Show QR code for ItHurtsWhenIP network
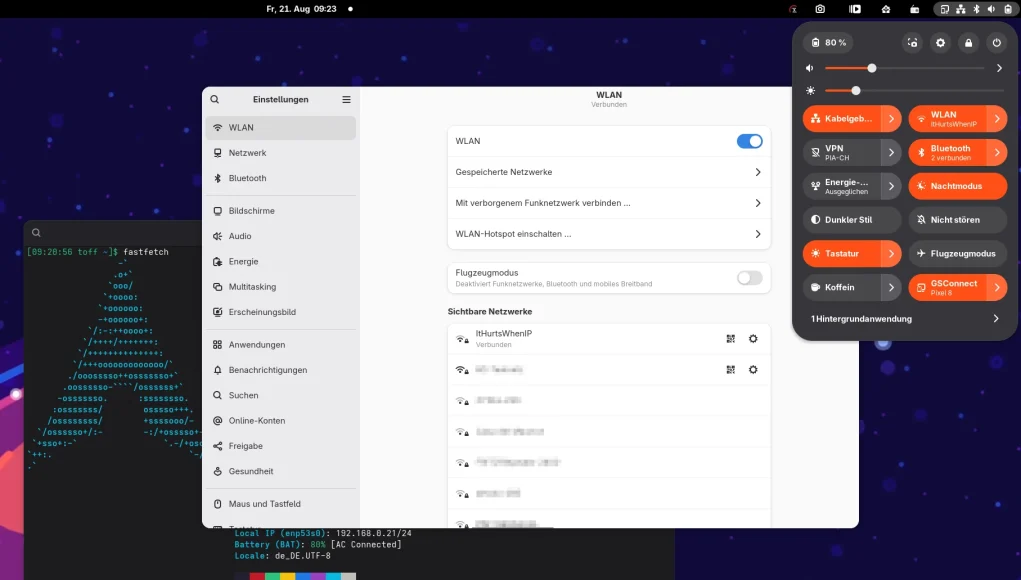The width and height of the screenshot is (1021, 580). [x=731, y=338]
